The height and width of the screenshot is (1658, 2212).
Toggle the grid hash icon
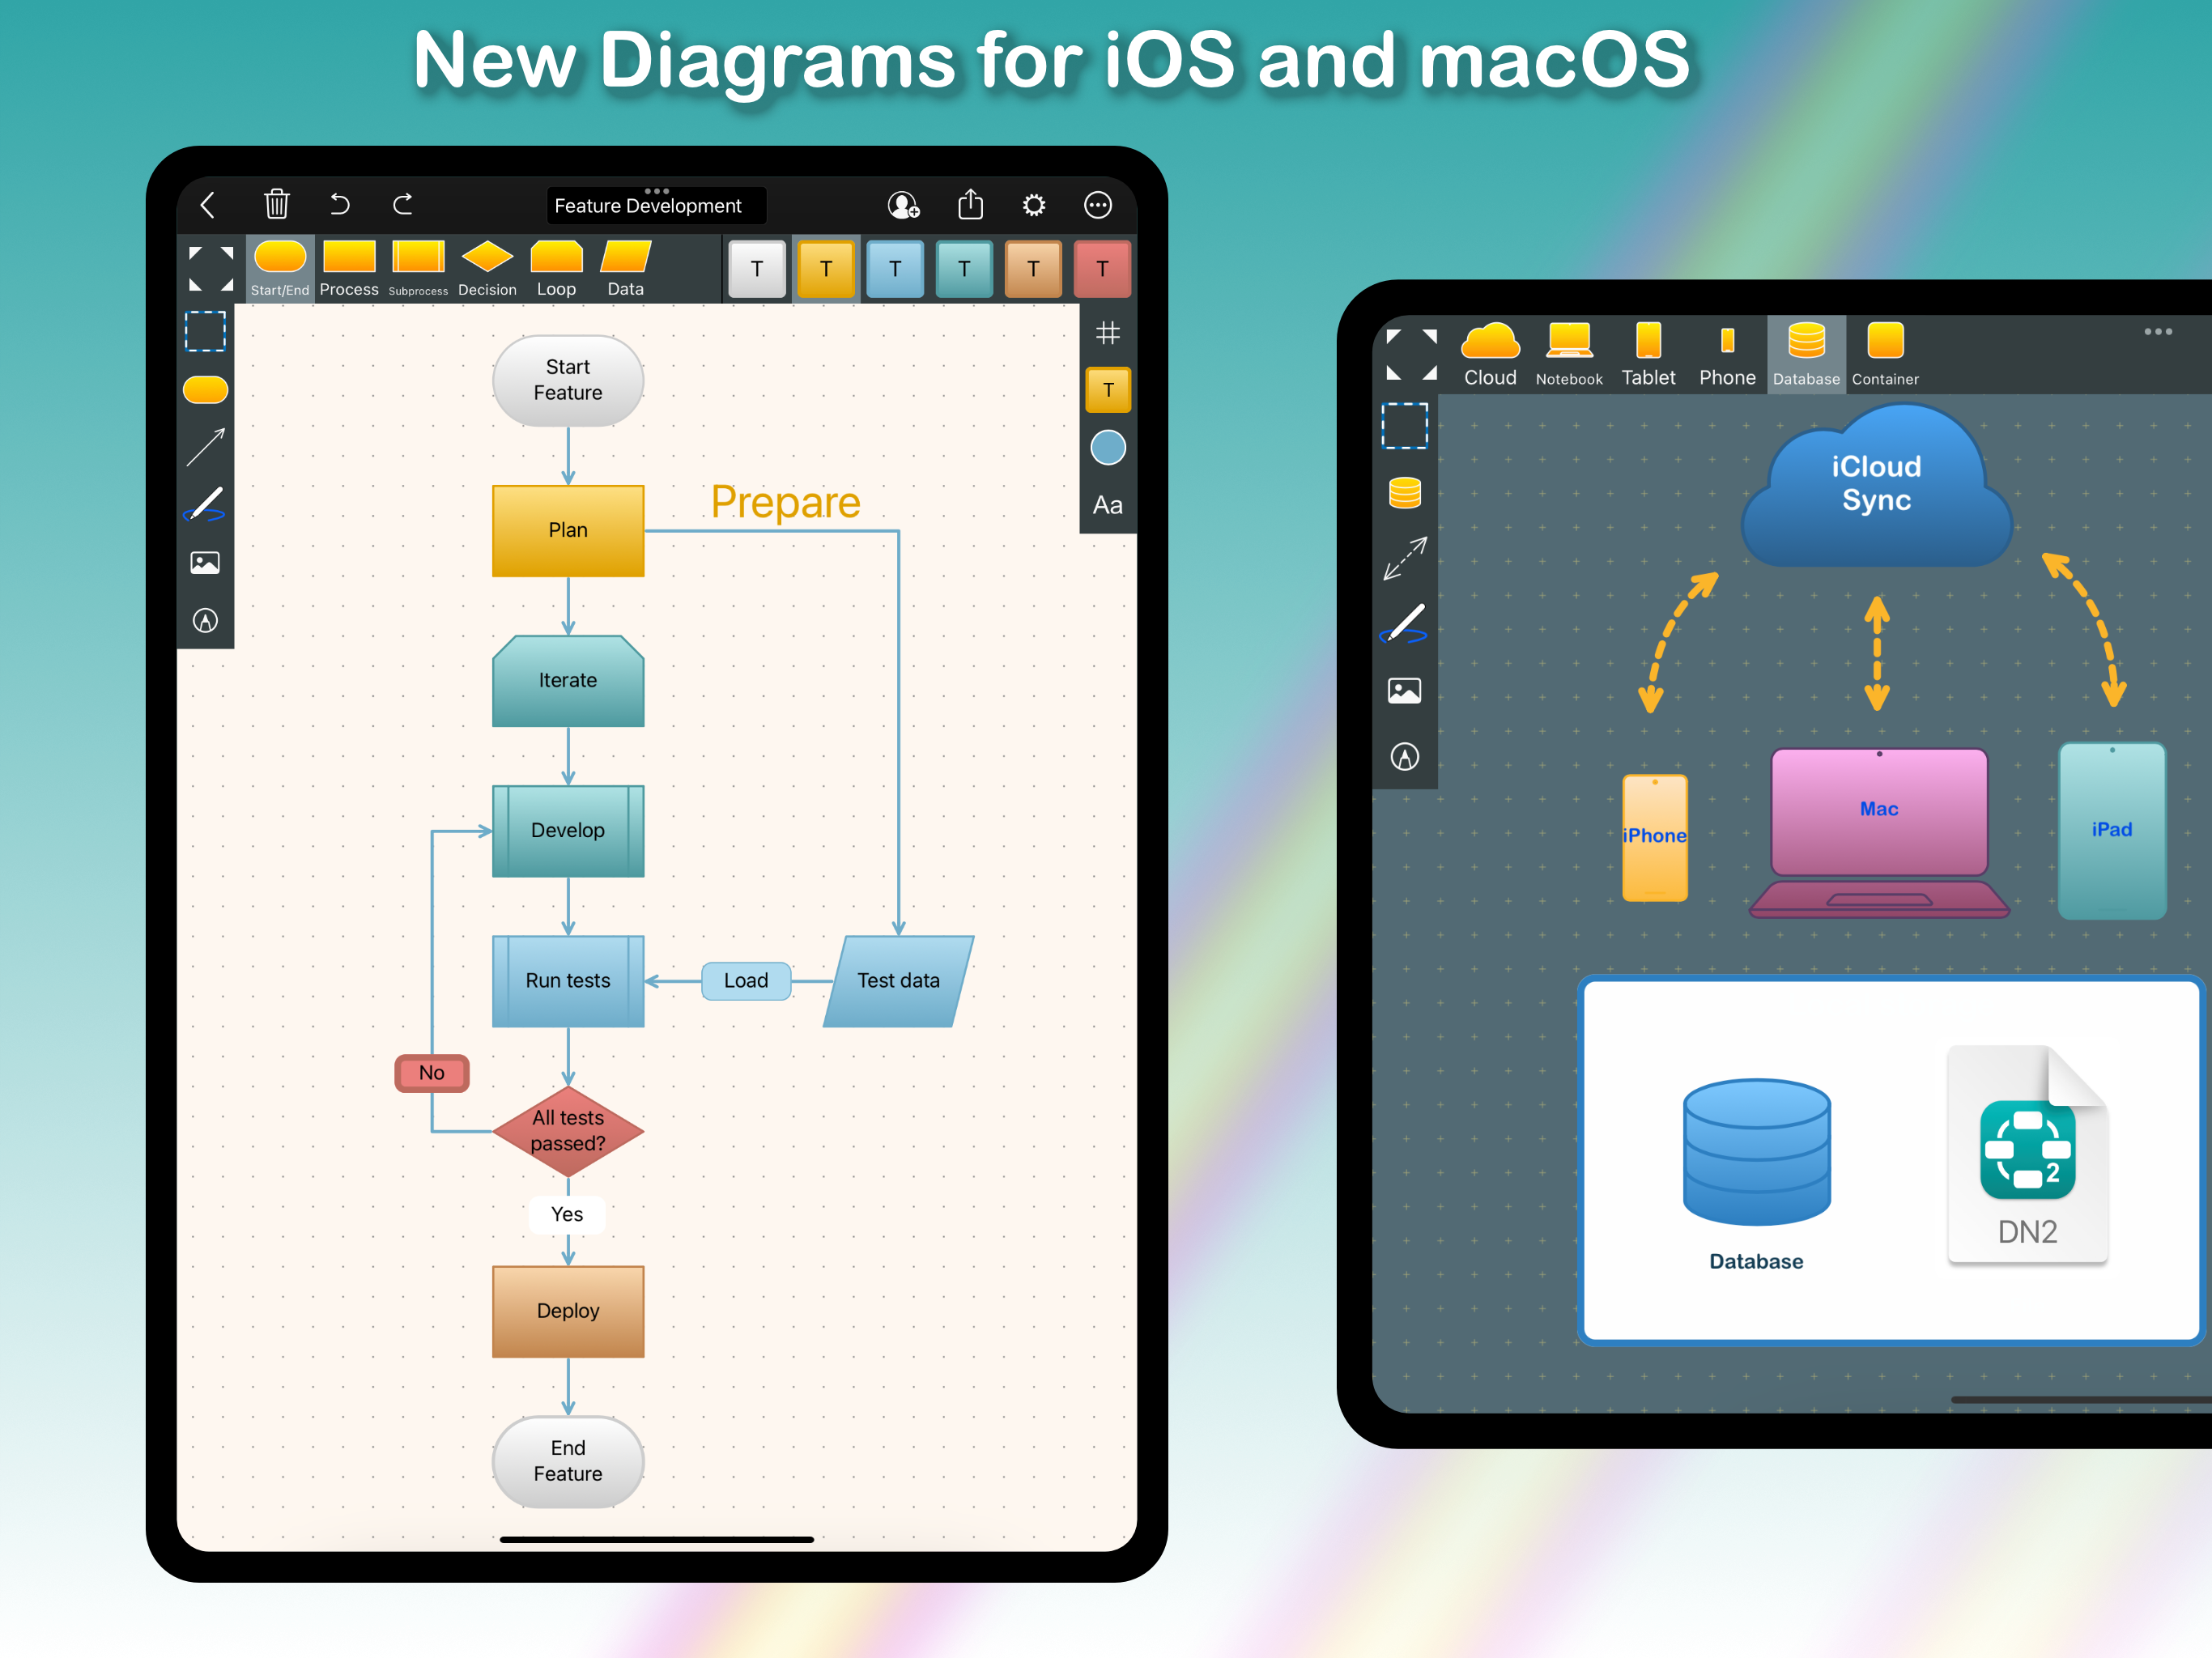(1108, 332)
